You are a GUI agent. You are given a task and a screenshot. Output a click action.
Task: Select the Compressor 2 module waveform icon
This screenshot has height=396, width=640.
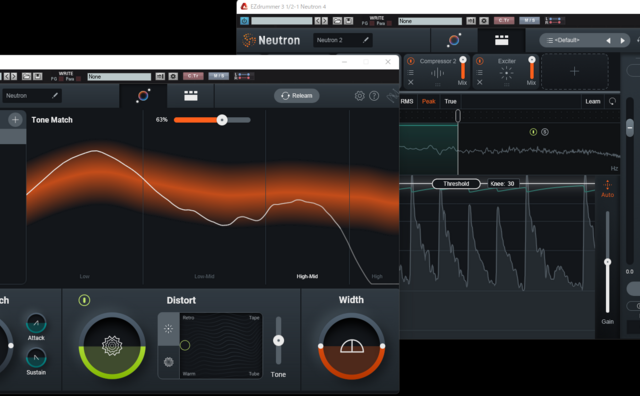437,73
